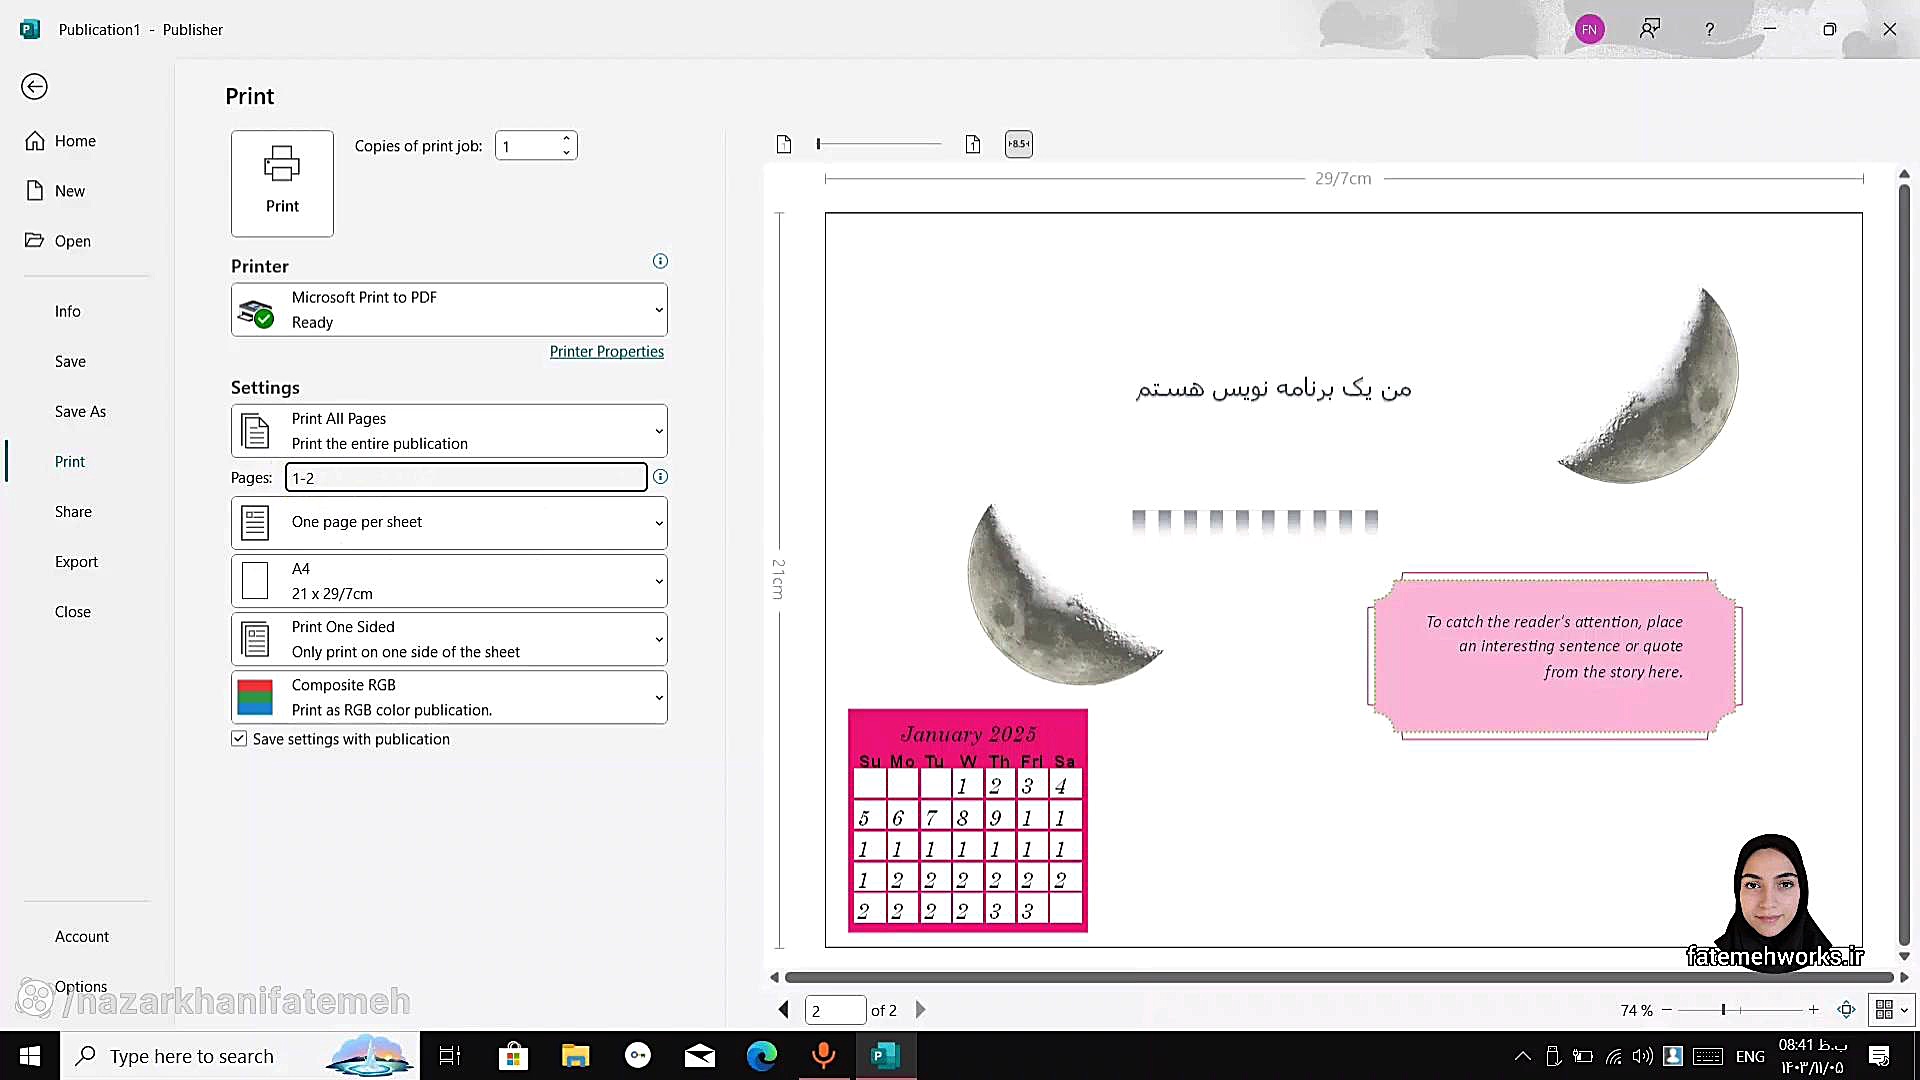The height and width of the screenshot is (1080, 1920).
Task: Open Save As in the sidebar
Action: pyautogui.click(x=80, y=411)
